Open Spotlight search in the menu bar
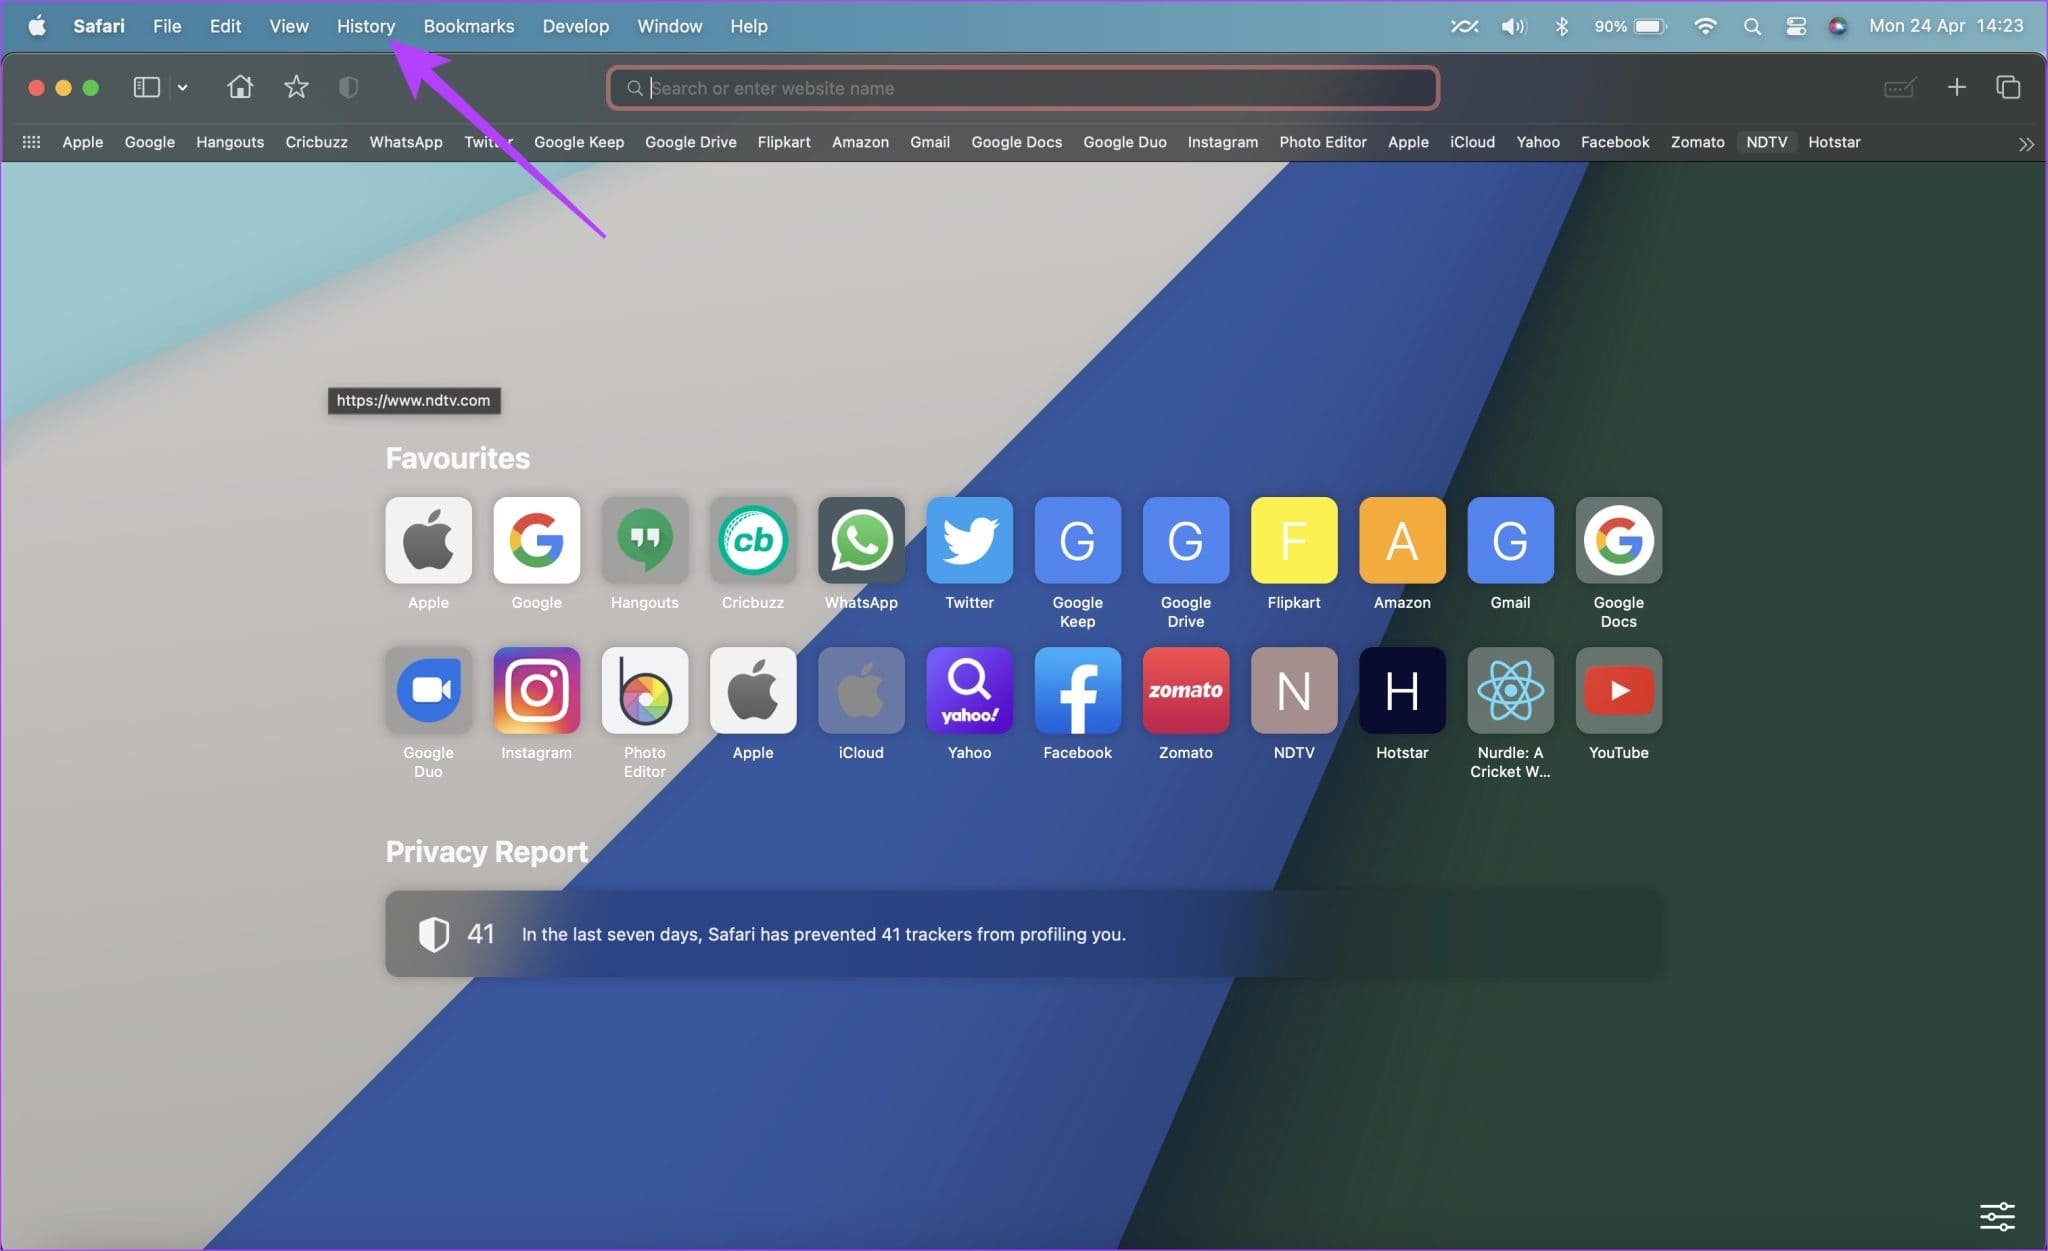Image resolution: width=2048 pixels, height=1251 pixels. click(1752, 26)
